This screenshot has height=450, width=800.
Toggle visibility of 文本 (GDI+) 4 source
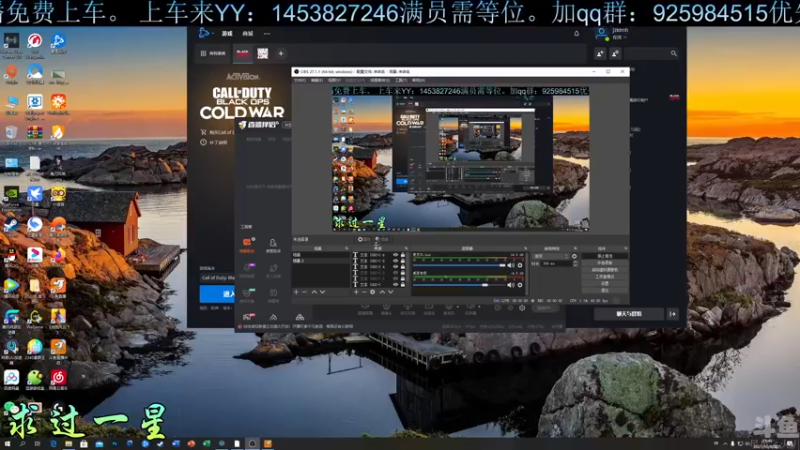(x=395, y=267)
